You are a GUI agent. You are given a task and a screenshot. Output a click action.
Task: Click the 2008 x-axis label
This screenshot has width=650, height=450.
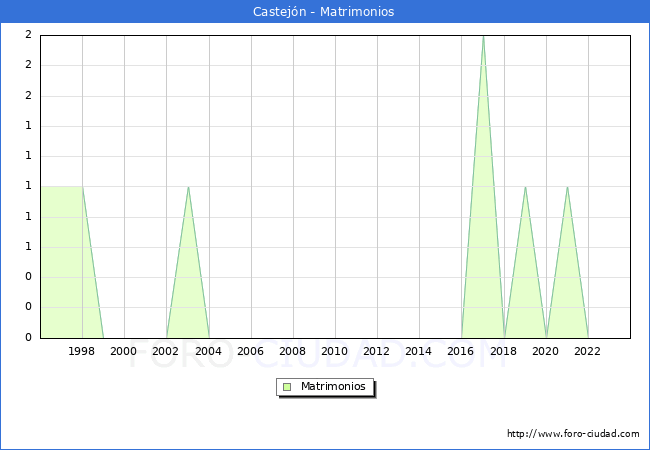292,351
